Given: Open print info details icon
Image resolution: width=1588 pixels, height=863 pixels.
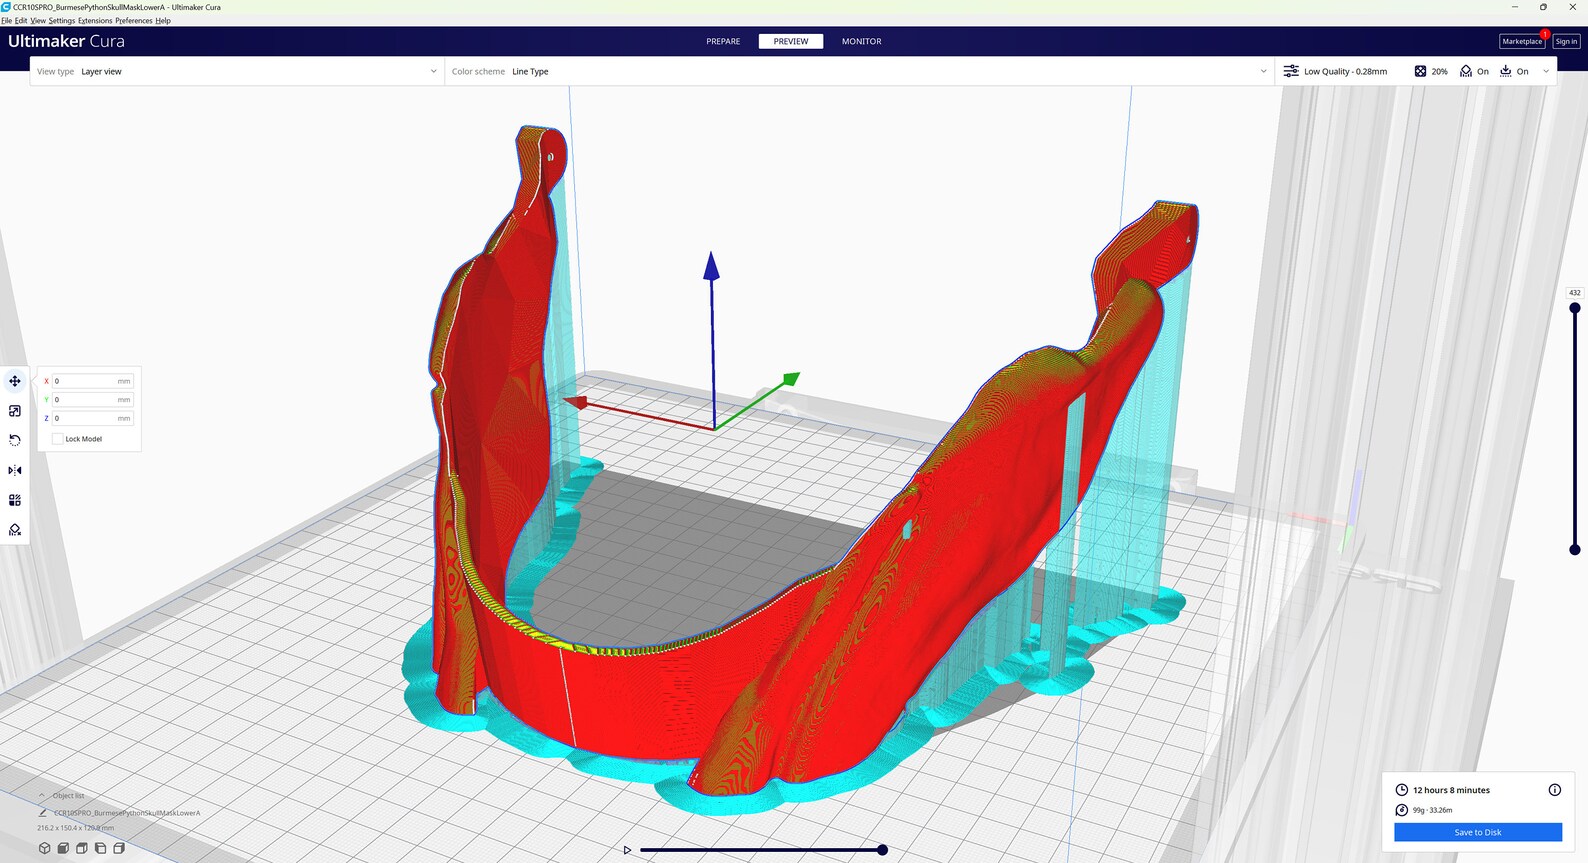Looking at the screenshot, I should (x=1555, y=790).
